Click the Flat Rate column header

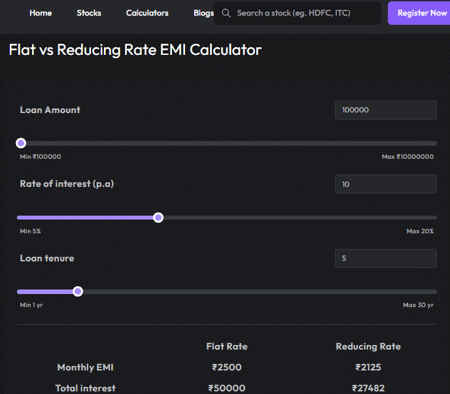[x=227, y=347]
